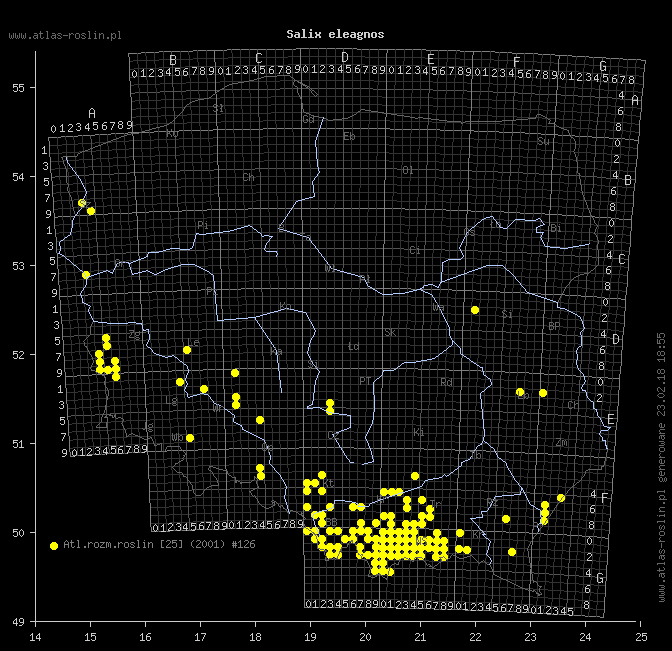Image resolution: width=672 pixels, height=651 pixels.
Task: Click the SK city label
Action: (x=390, y=333)
